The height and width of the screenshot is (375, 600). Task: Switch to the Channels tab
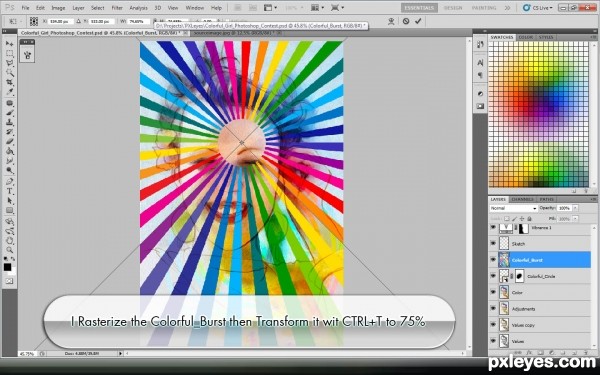522,199
